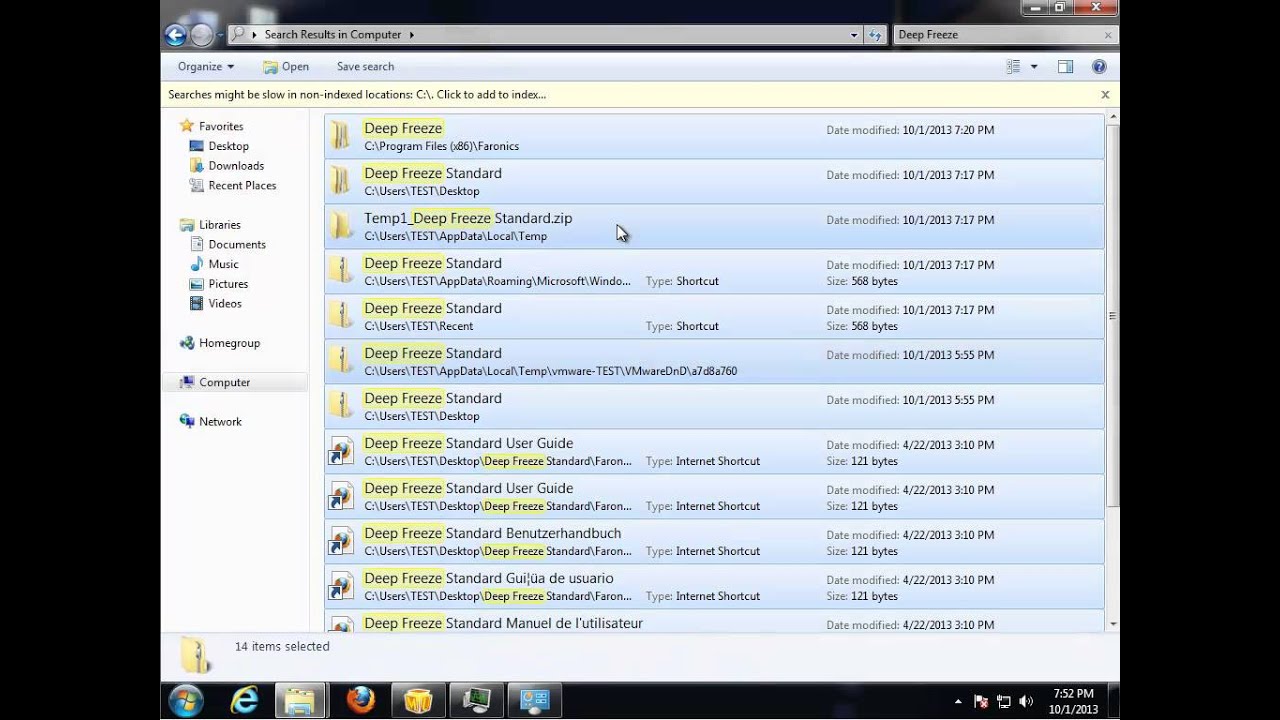Launch Firefox from the taskbar
Image resolution: width=1280 pixels, height=720 pixels.
360,700
